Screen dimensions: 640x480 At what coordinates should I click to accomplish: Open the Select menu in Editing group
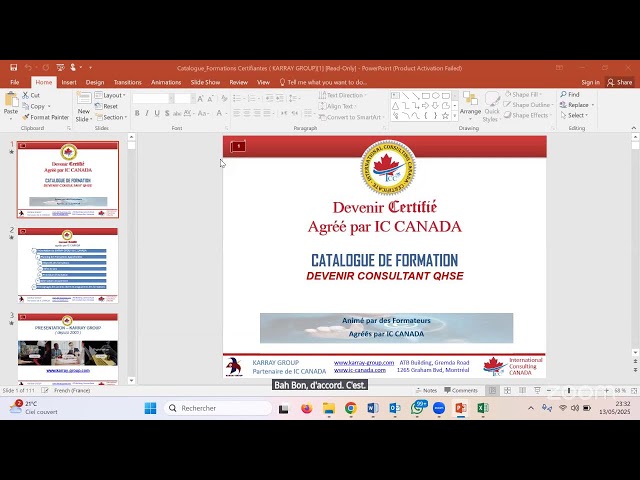tap(575, 116)
